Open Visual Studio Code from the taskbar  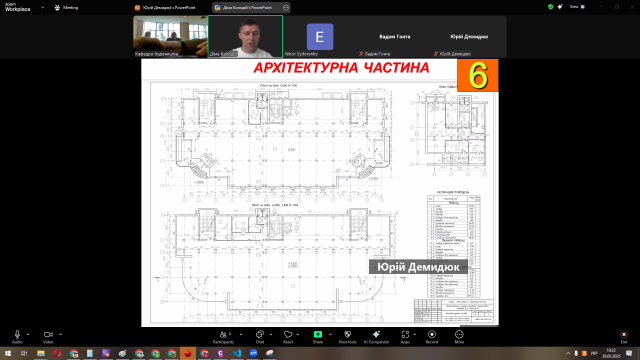point(237,353)
